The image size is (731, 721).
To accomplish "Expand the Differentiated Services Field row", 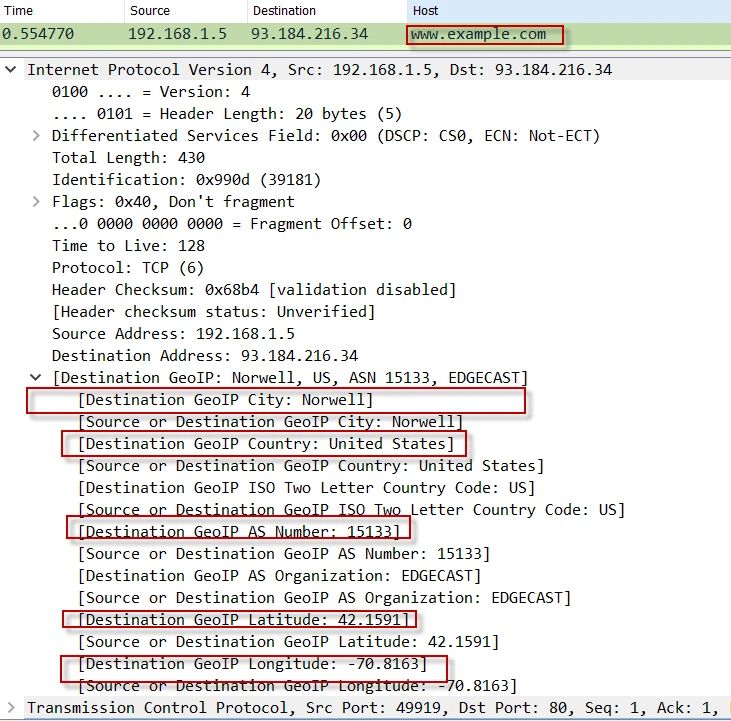I will pos(37,136).
